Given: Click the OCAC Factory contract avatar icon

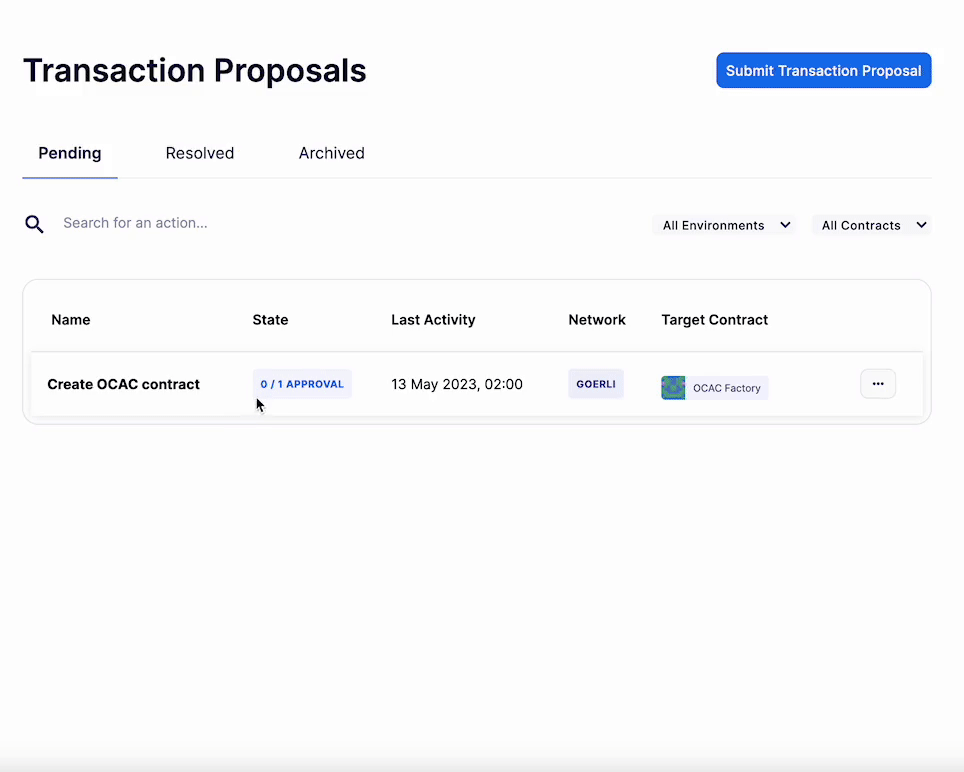Looking at the screenshot, I should click(673, 387).
